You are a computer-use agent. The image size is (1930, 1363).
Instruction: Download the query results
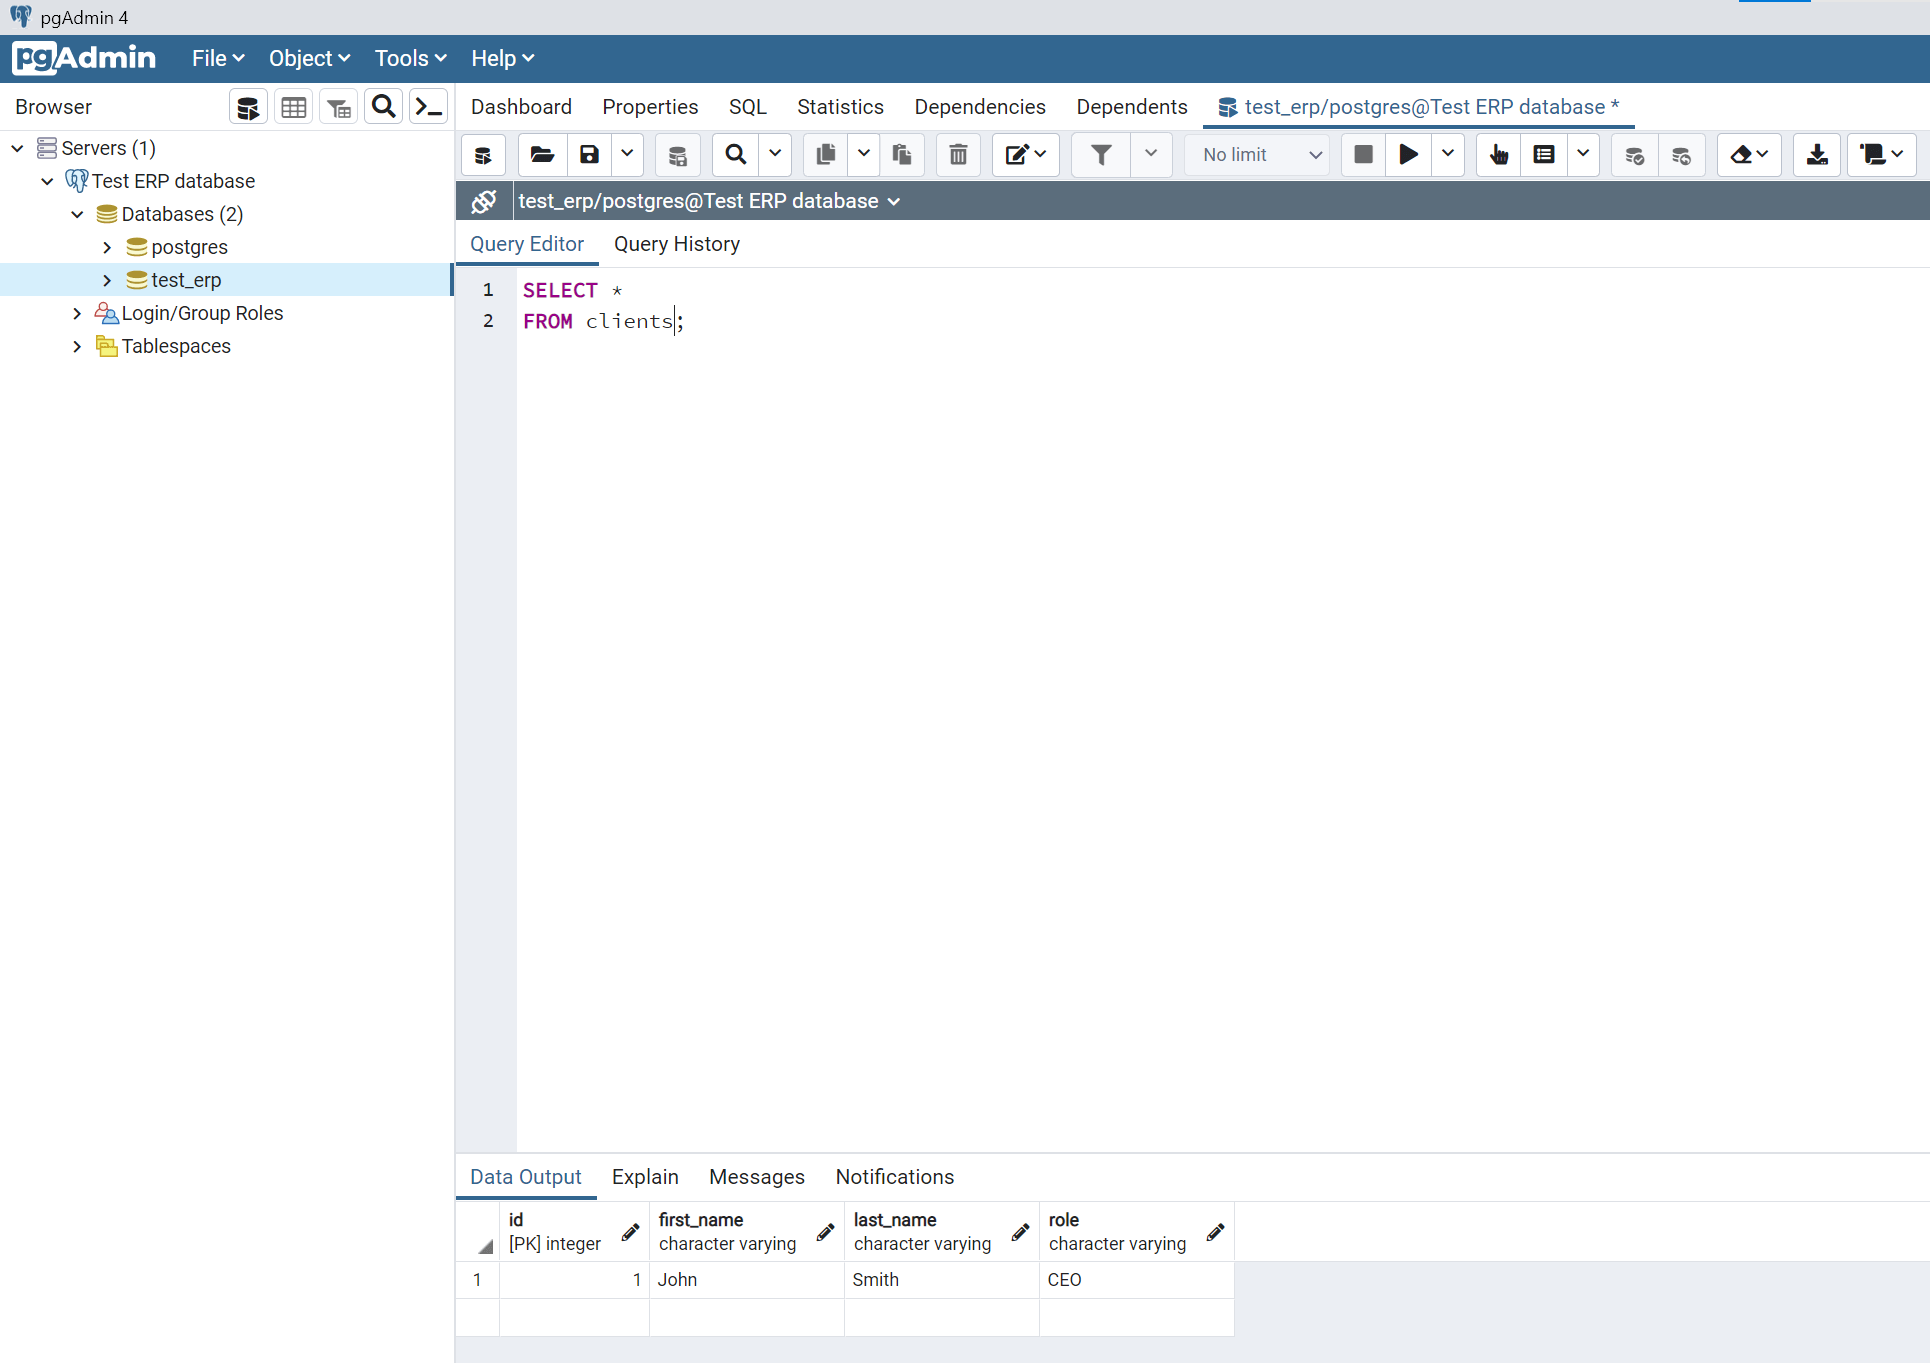[x=1816, y=155]
